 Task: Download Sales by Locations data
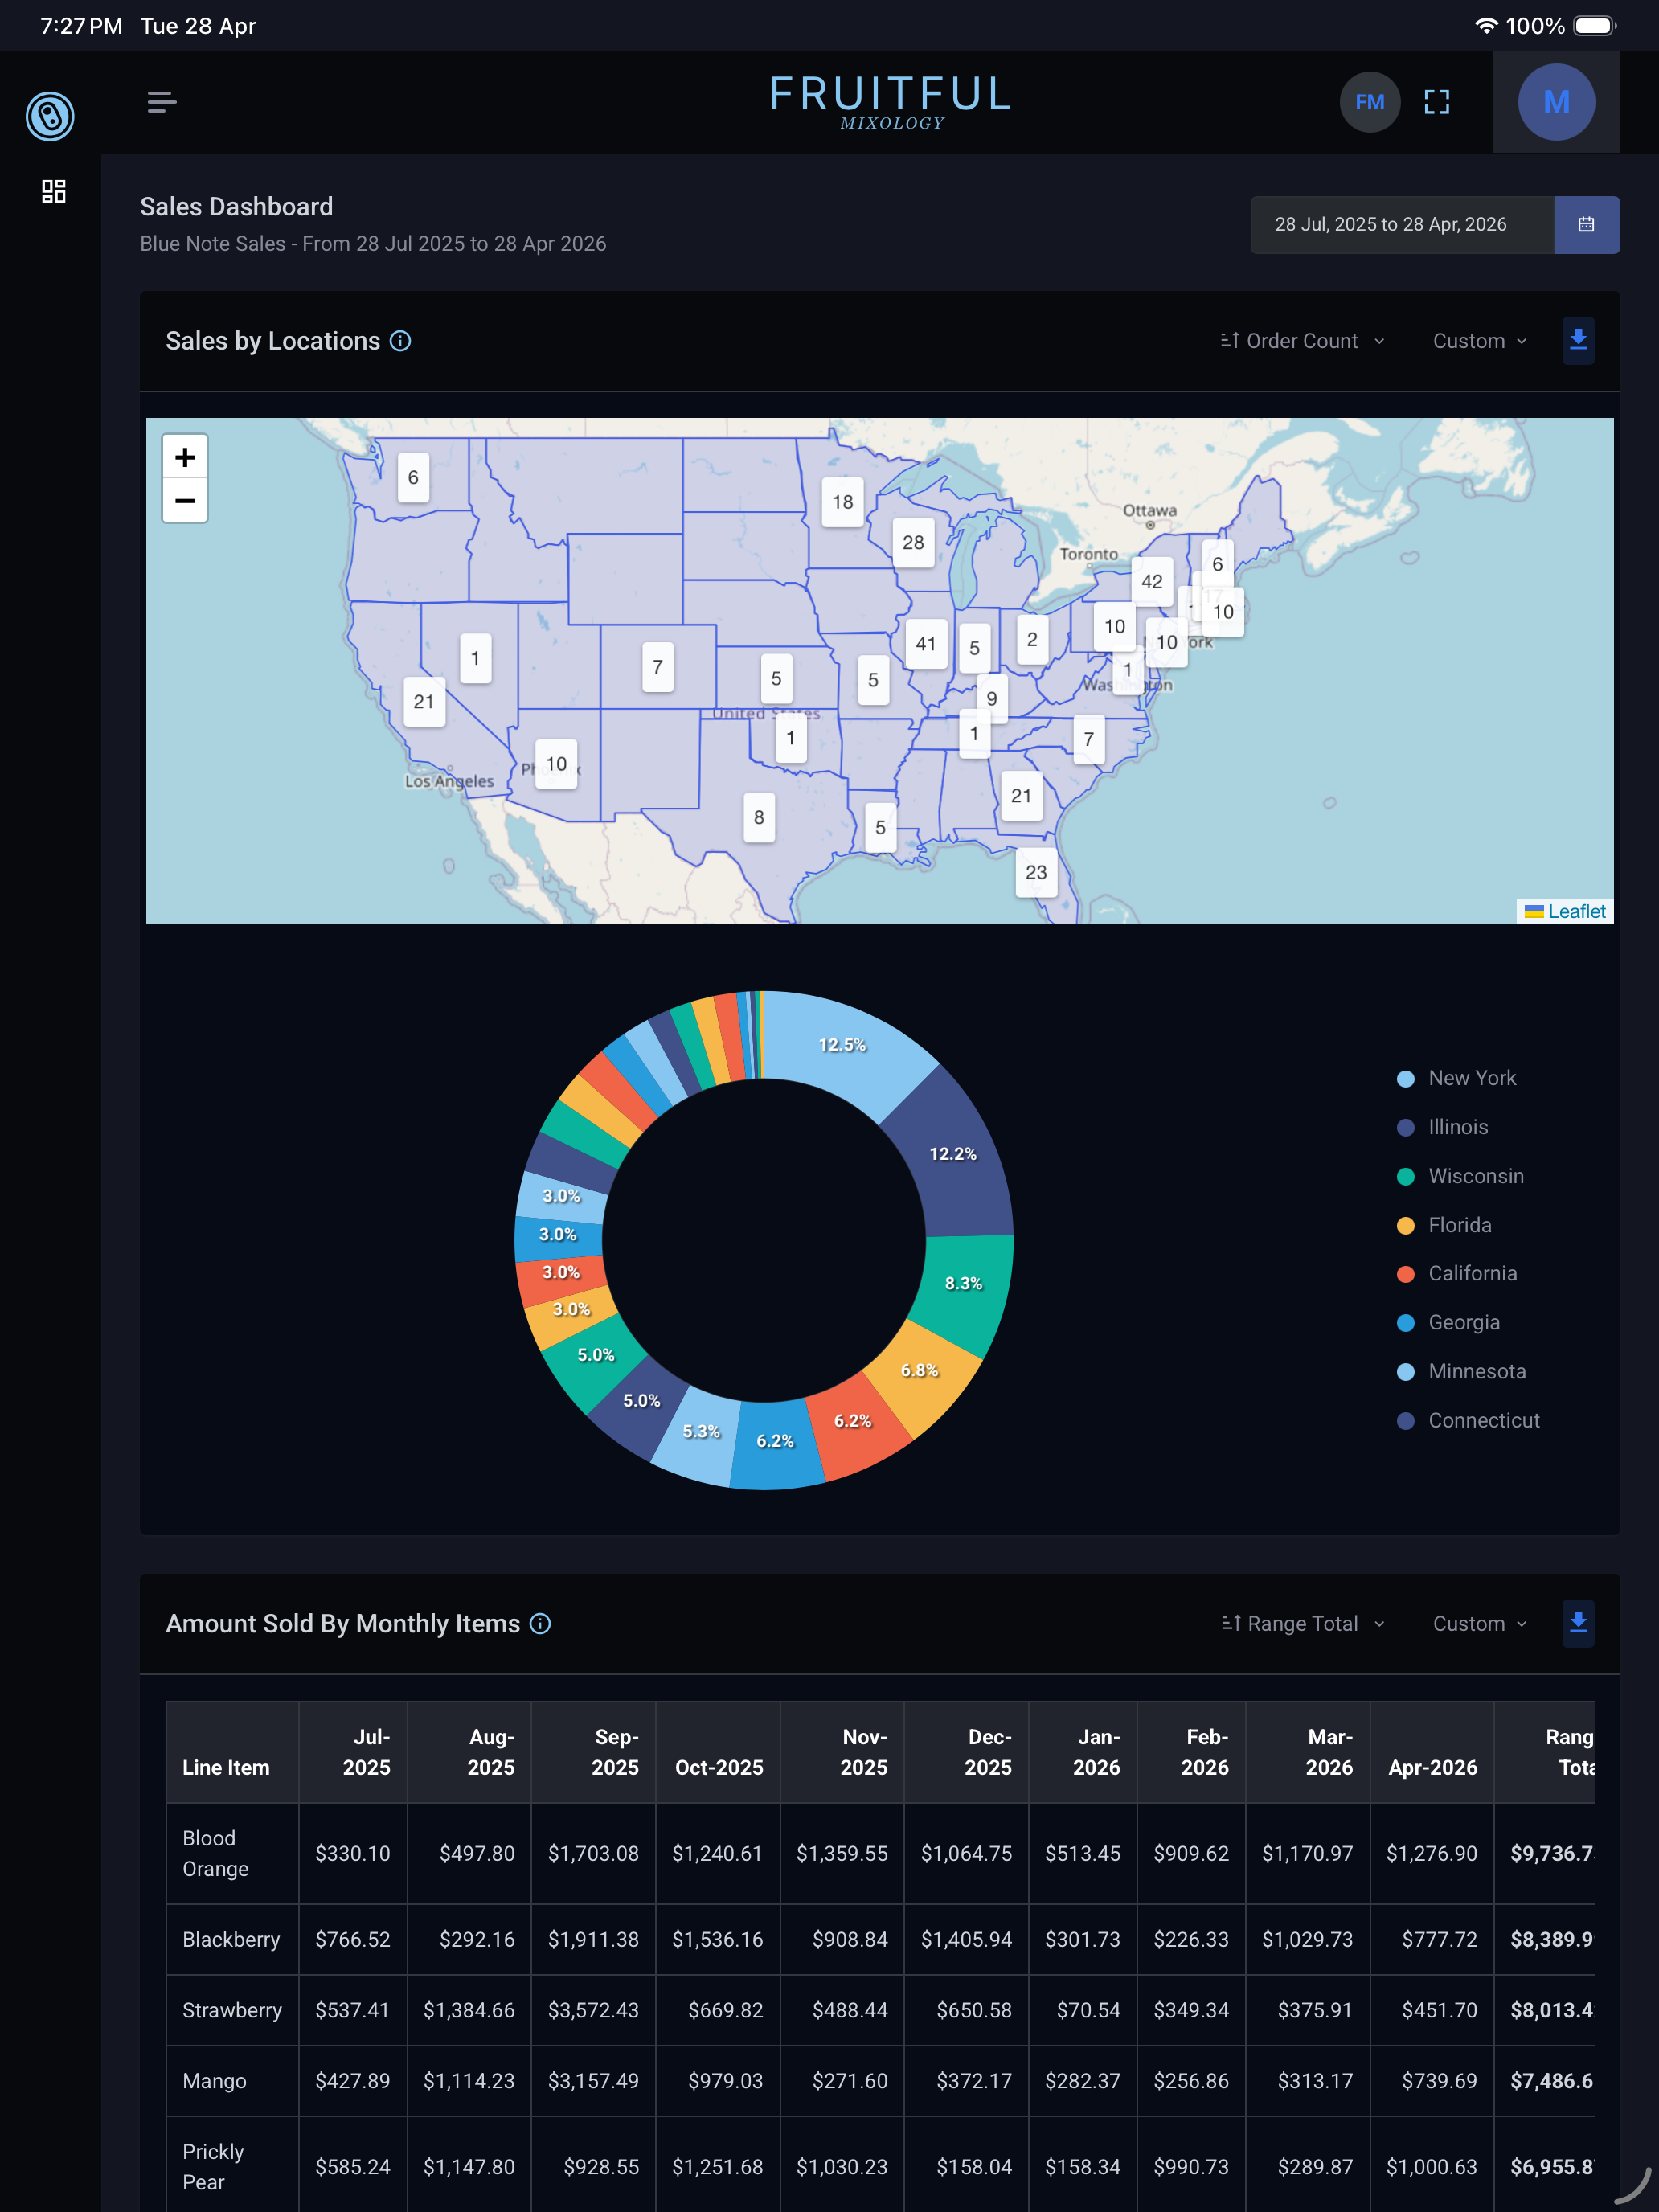tap(1578, 341)
